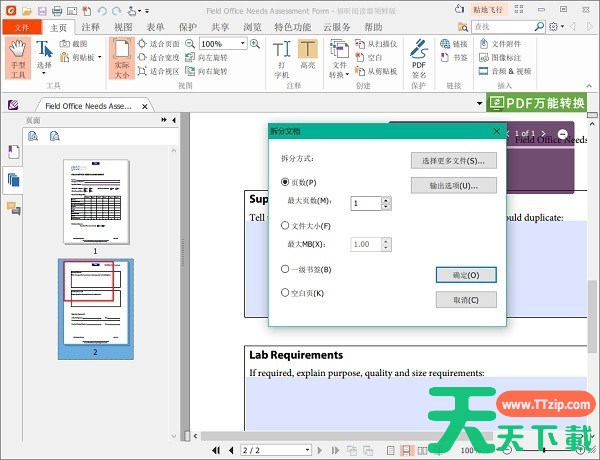
Task: Go to the first page in status bar
Action: click(x=215, y=451)
